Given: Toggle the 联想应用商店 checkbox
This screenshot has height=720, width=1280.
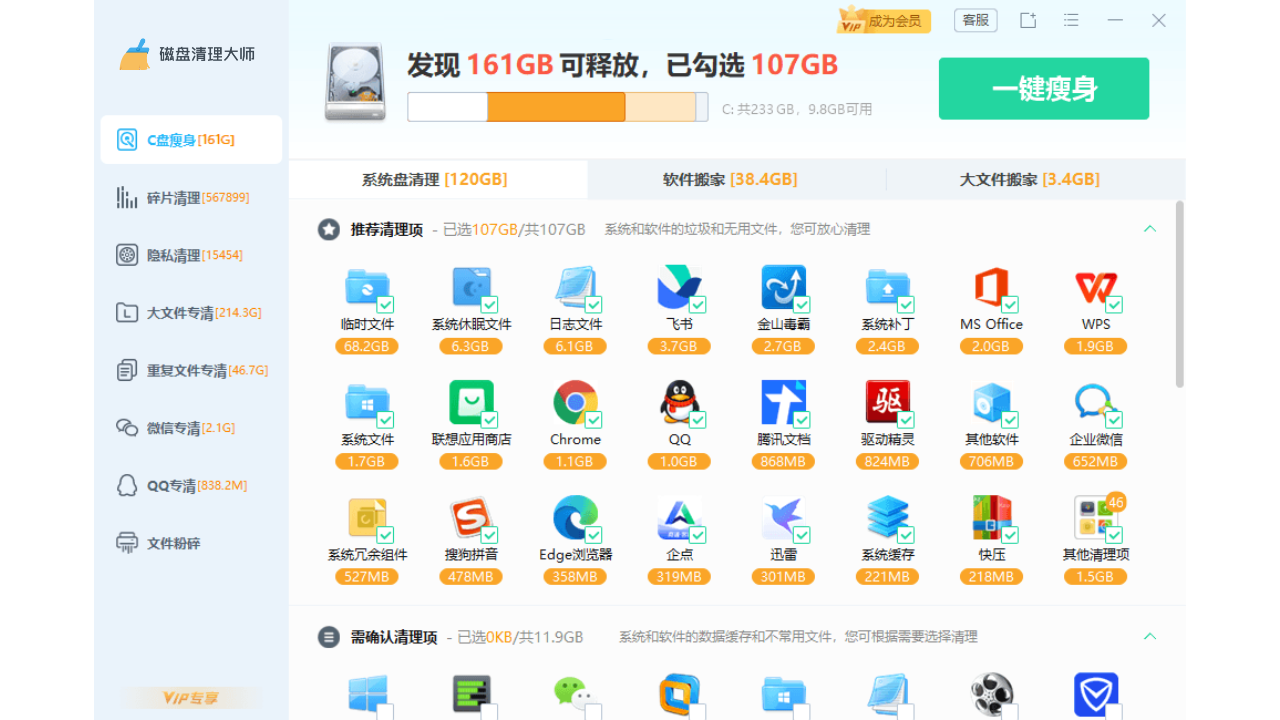Looking at the screenshot, I should click(489, 420).
